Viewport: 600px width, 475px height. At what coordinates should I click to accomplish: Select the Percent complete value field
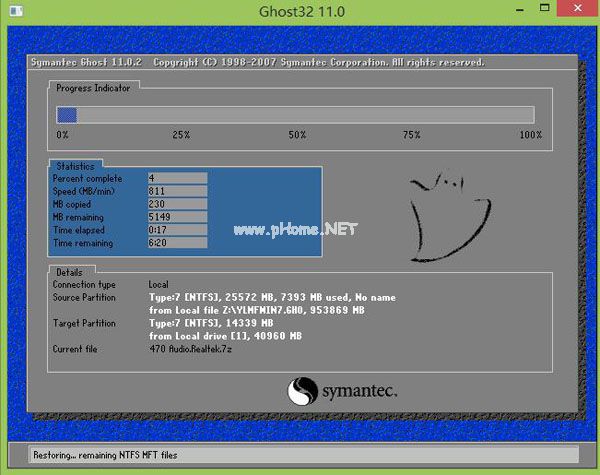[176, 177]
